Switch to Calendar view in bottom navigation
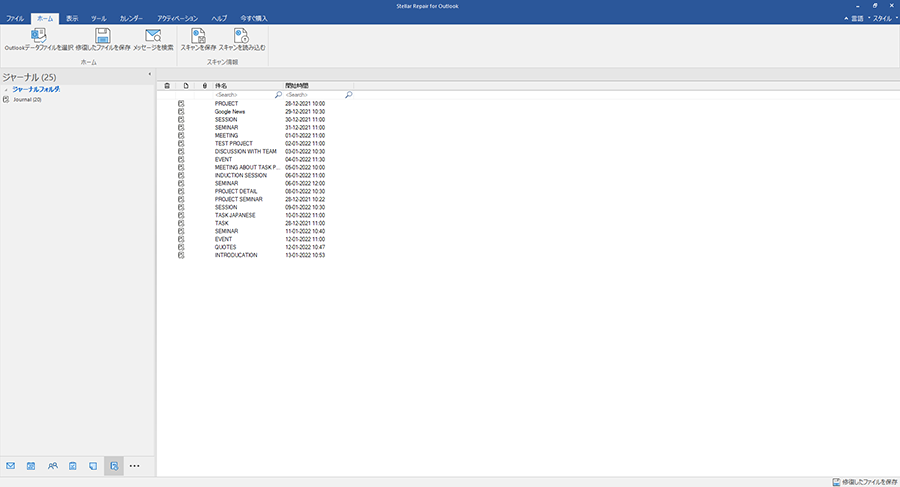Image resolution: width=900 pixels, height=487 pixels. (31, 466)
